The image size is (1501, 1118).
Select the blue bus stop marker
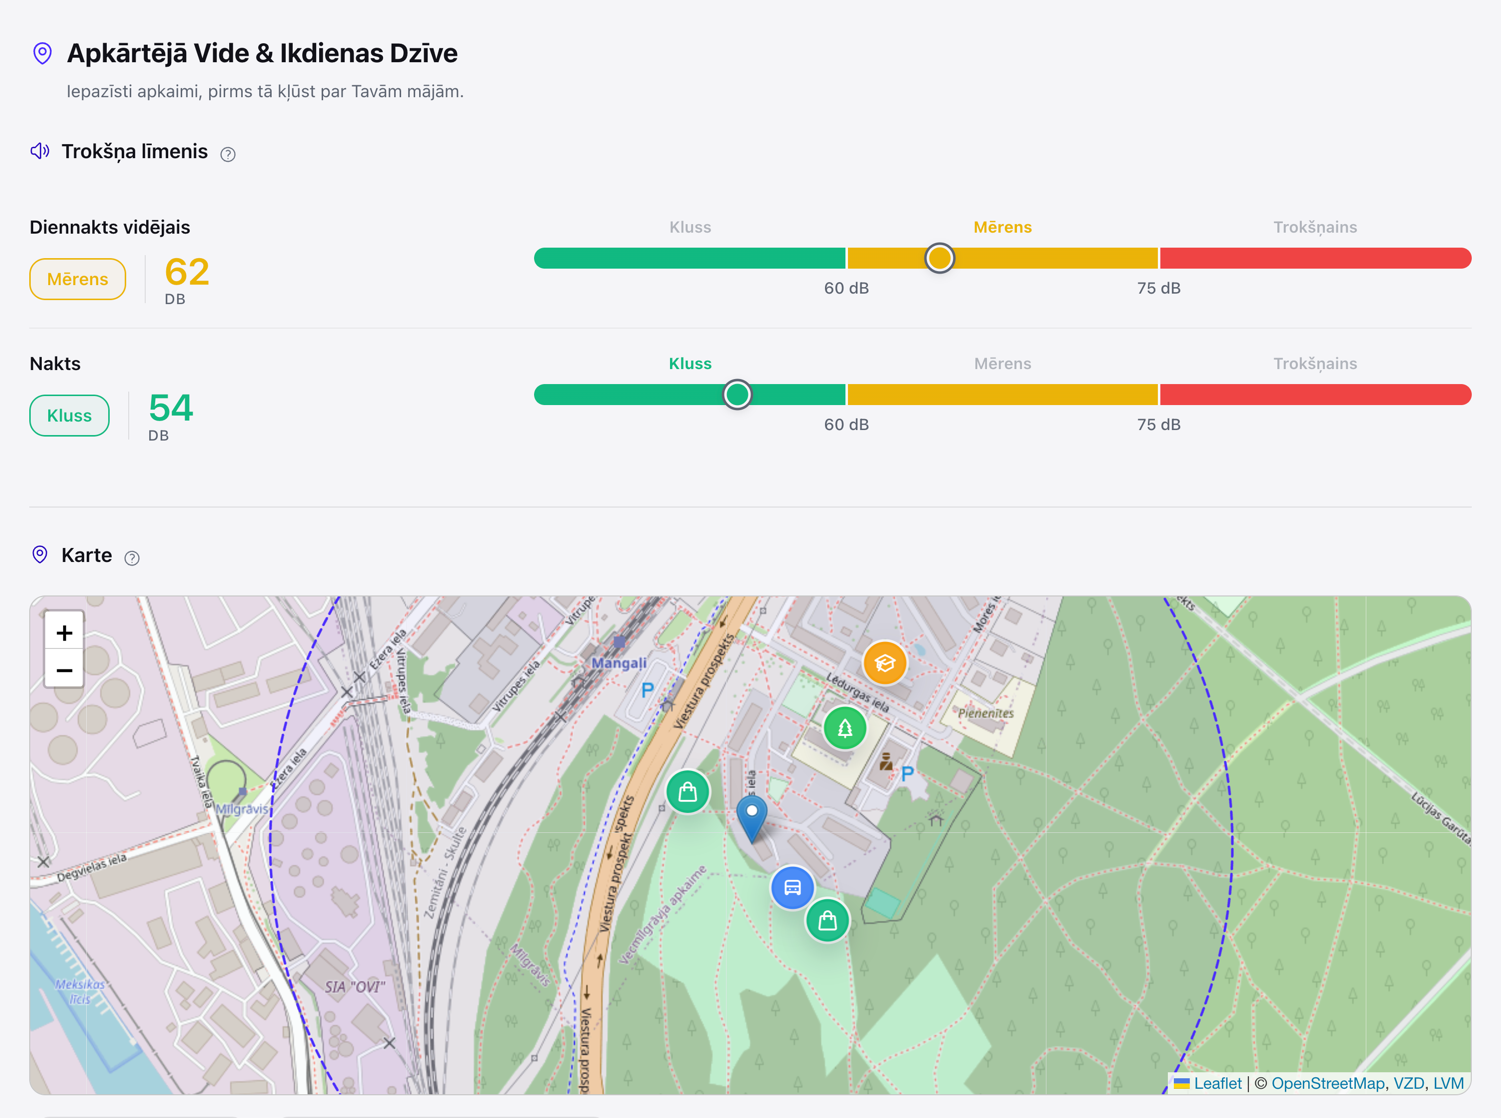click(792, 887)
